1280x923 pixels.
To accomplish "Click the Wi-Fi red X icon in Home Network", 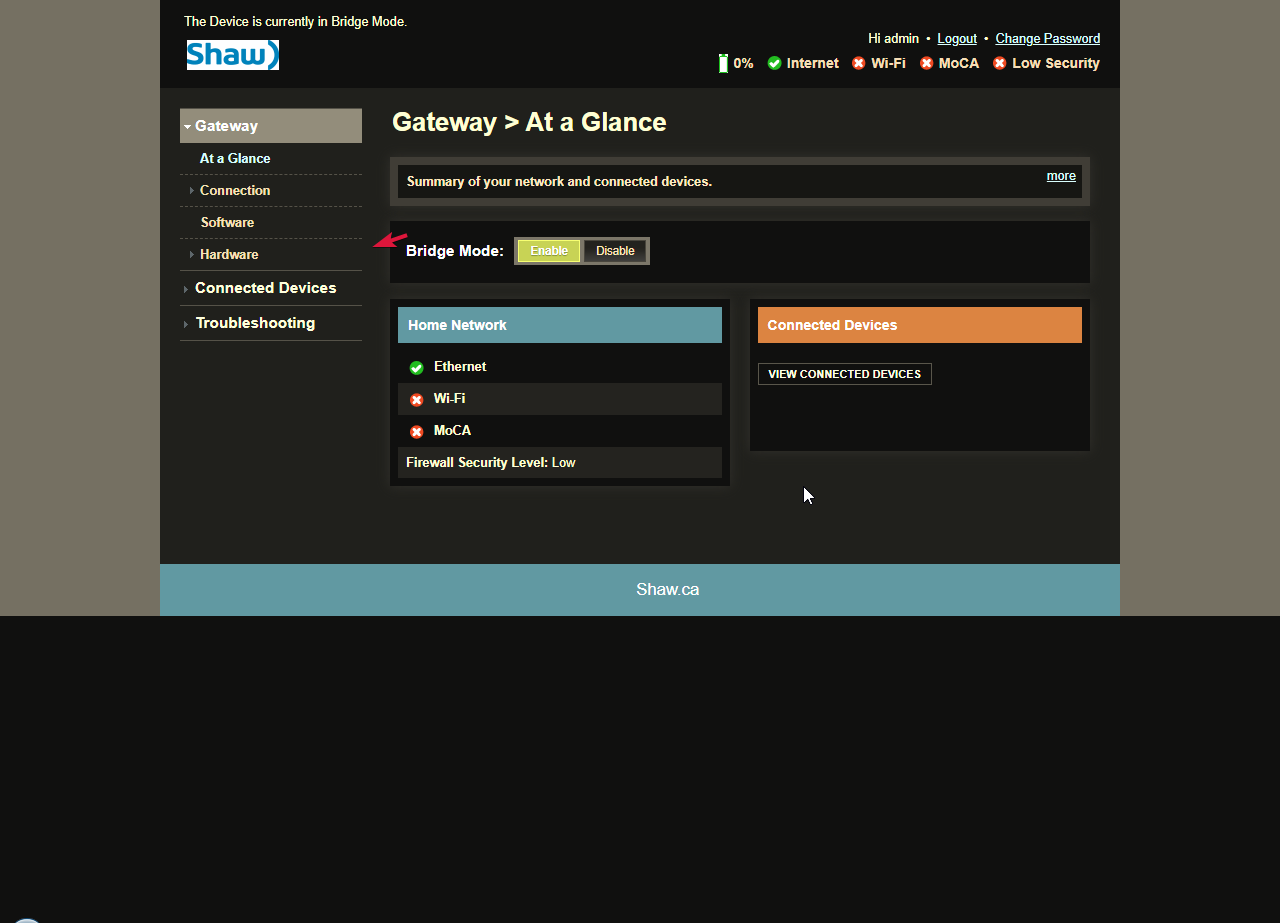I will pyautogui.click(x=416, y=400).
